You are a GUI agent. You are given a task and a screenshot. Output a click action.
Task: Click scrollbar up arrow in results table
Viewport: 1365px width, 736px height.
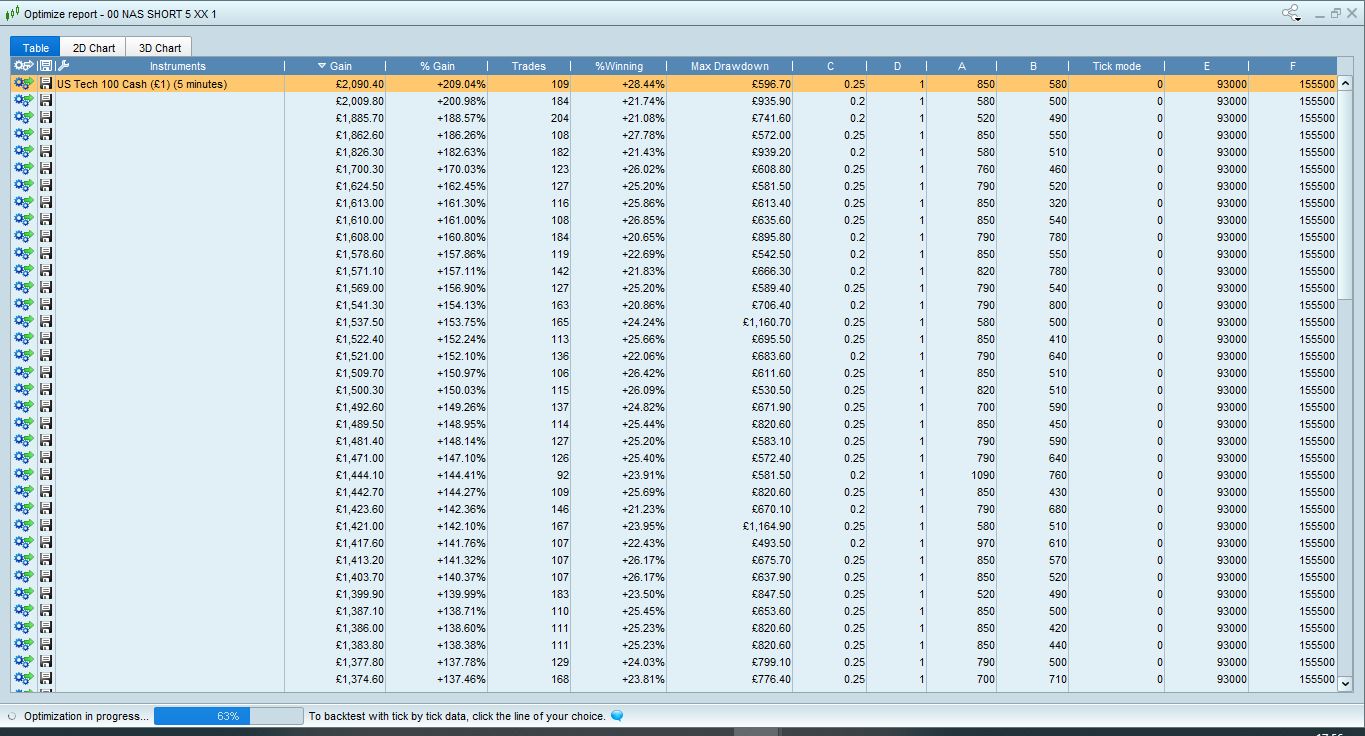[x=1345, y=83]
